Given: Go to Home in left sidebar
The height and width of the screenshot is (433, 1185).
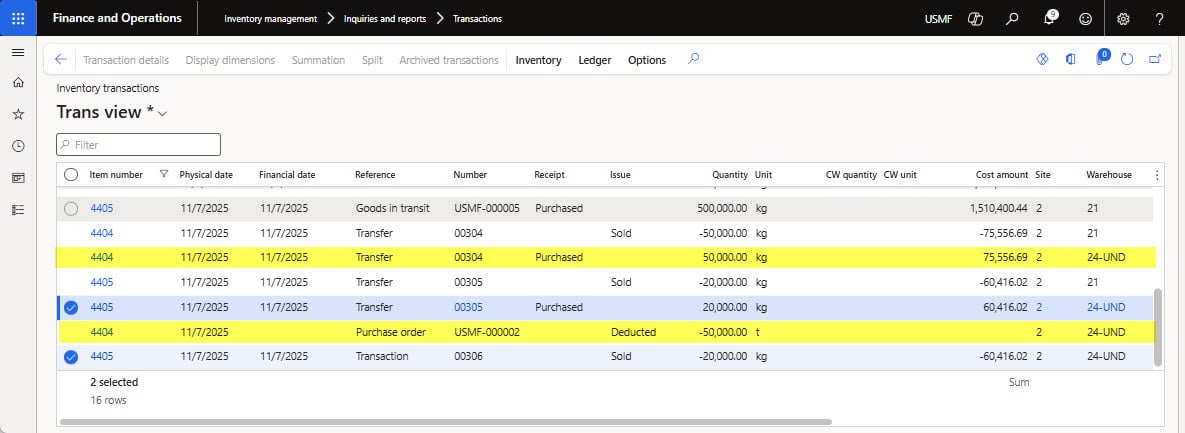Looking at the screenshot, I should pyautogui.click(x=18, y=82).
